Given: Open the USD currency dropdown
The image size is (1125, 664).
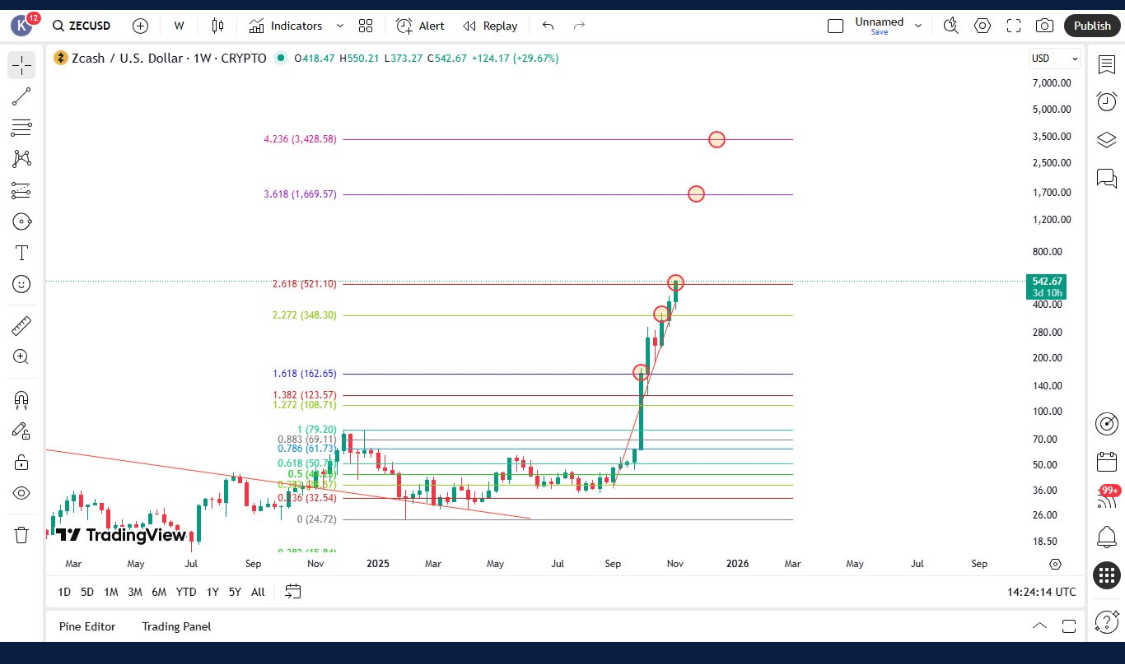Looking at the screenshot, I should point(1055,58).
